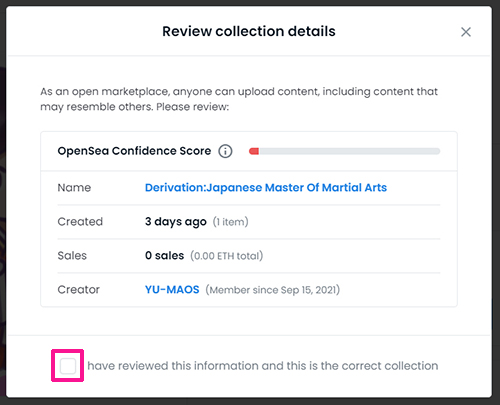Screen dimensions: 500x405
Task: Open the Confidence Score info icon
Action: (x=225, y=151)
